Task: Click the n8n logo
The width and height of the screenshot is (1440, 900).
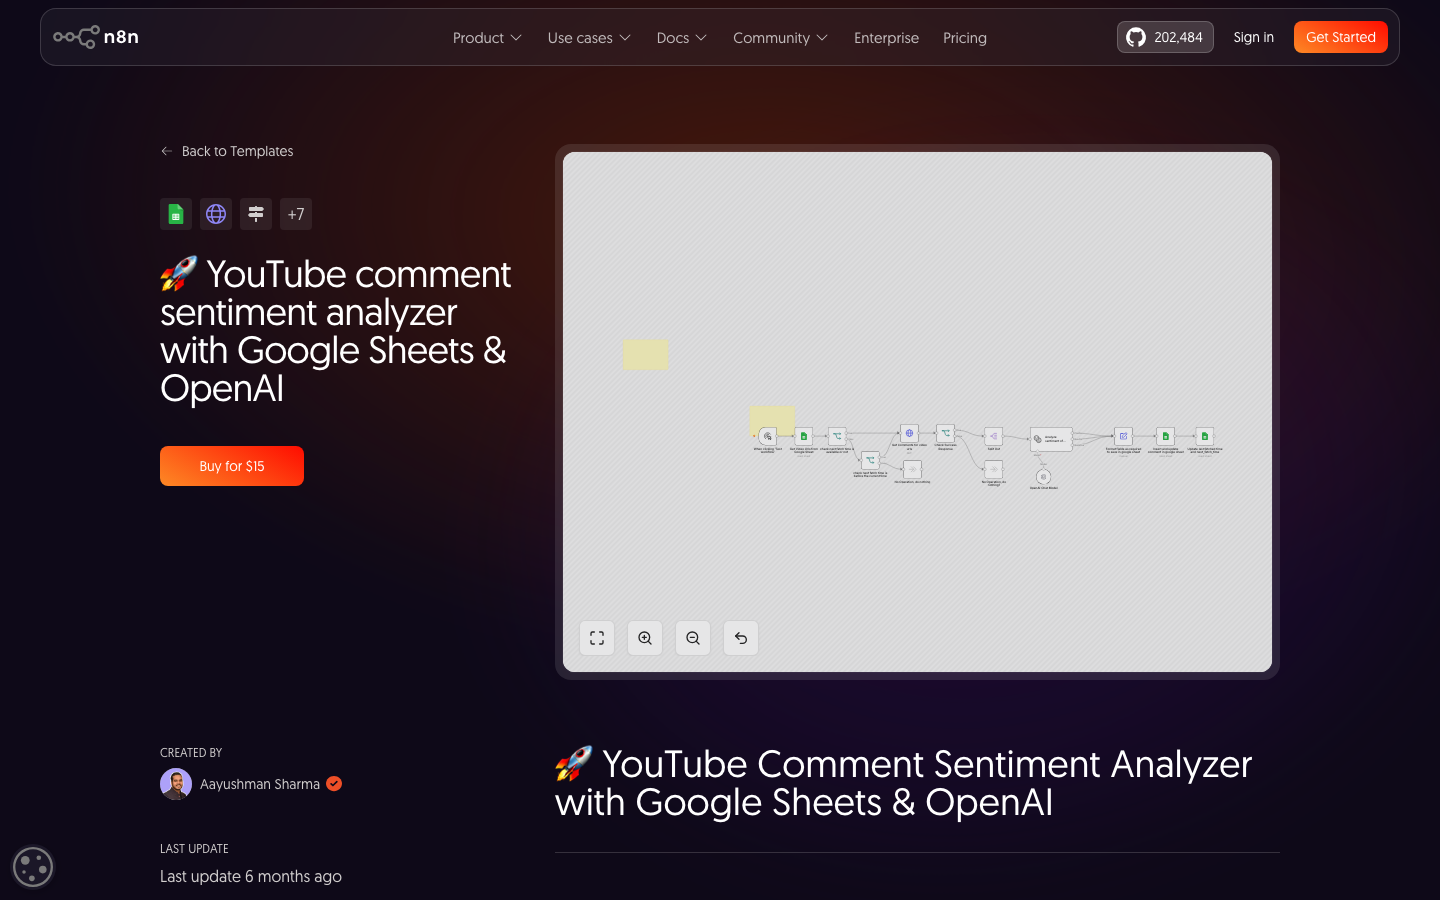Action: coord(96,37)
